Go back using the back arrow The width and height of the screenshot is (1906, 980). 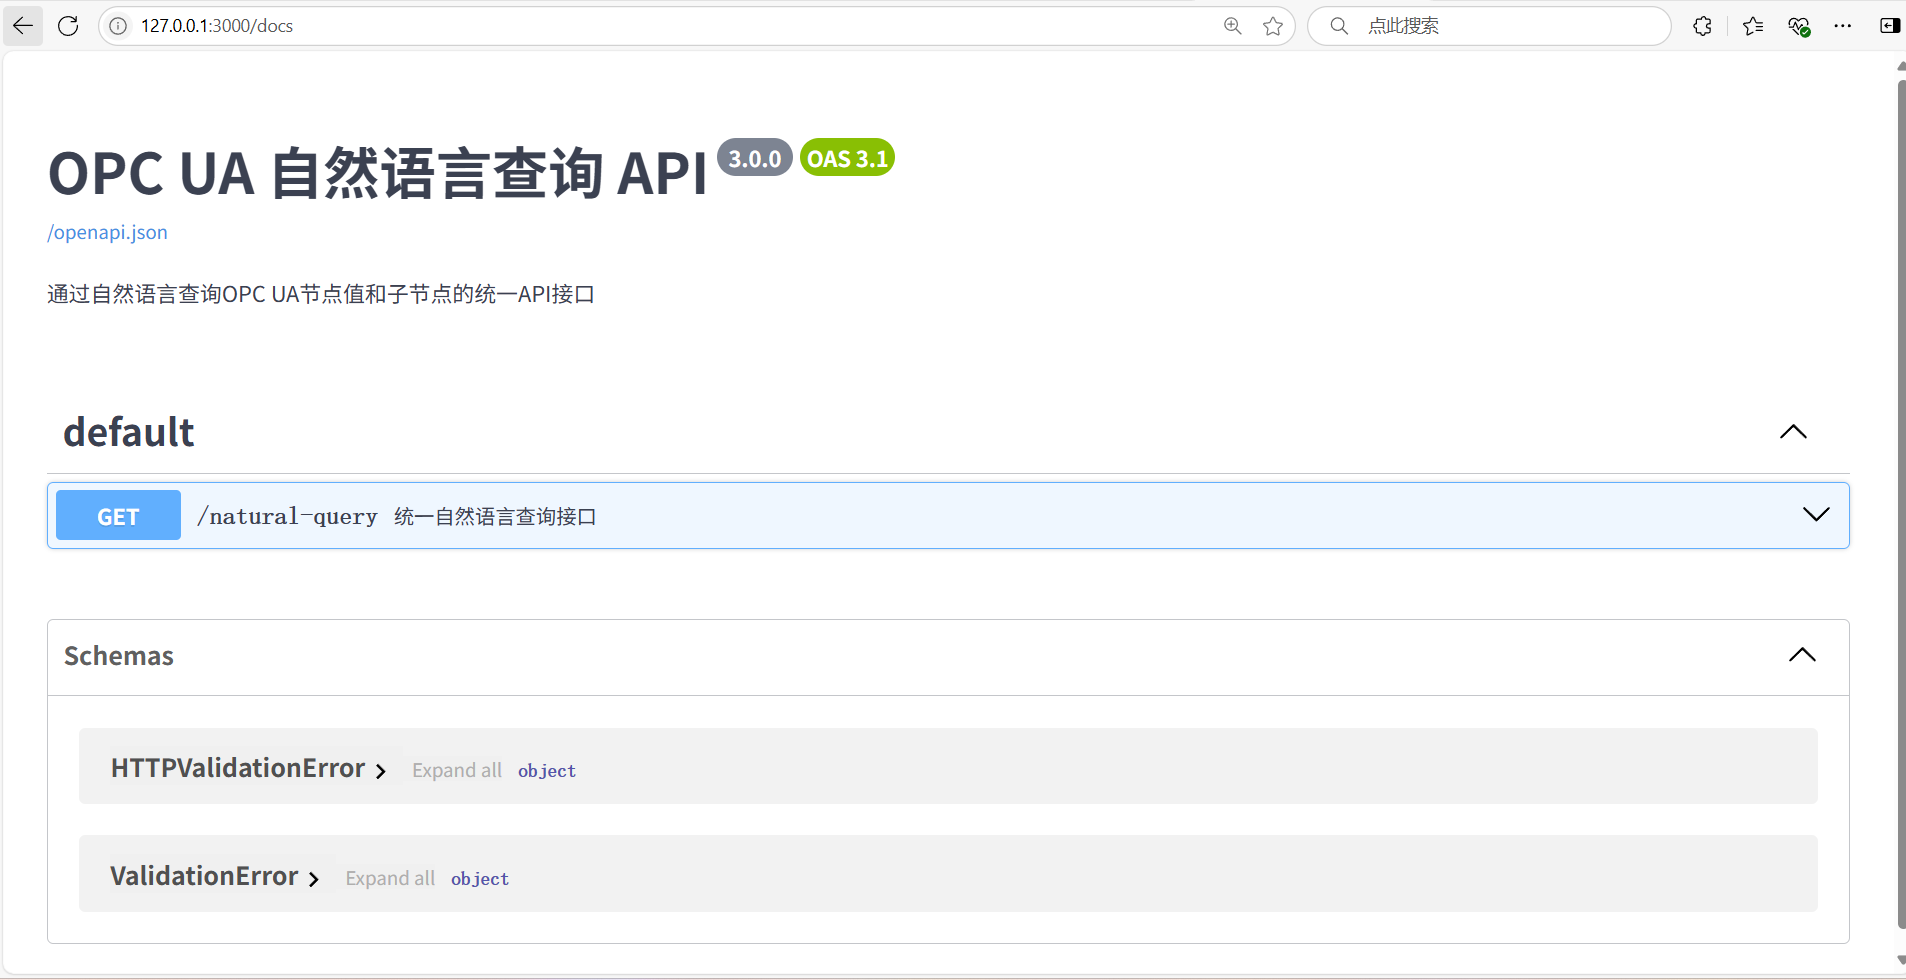[22, 26]
